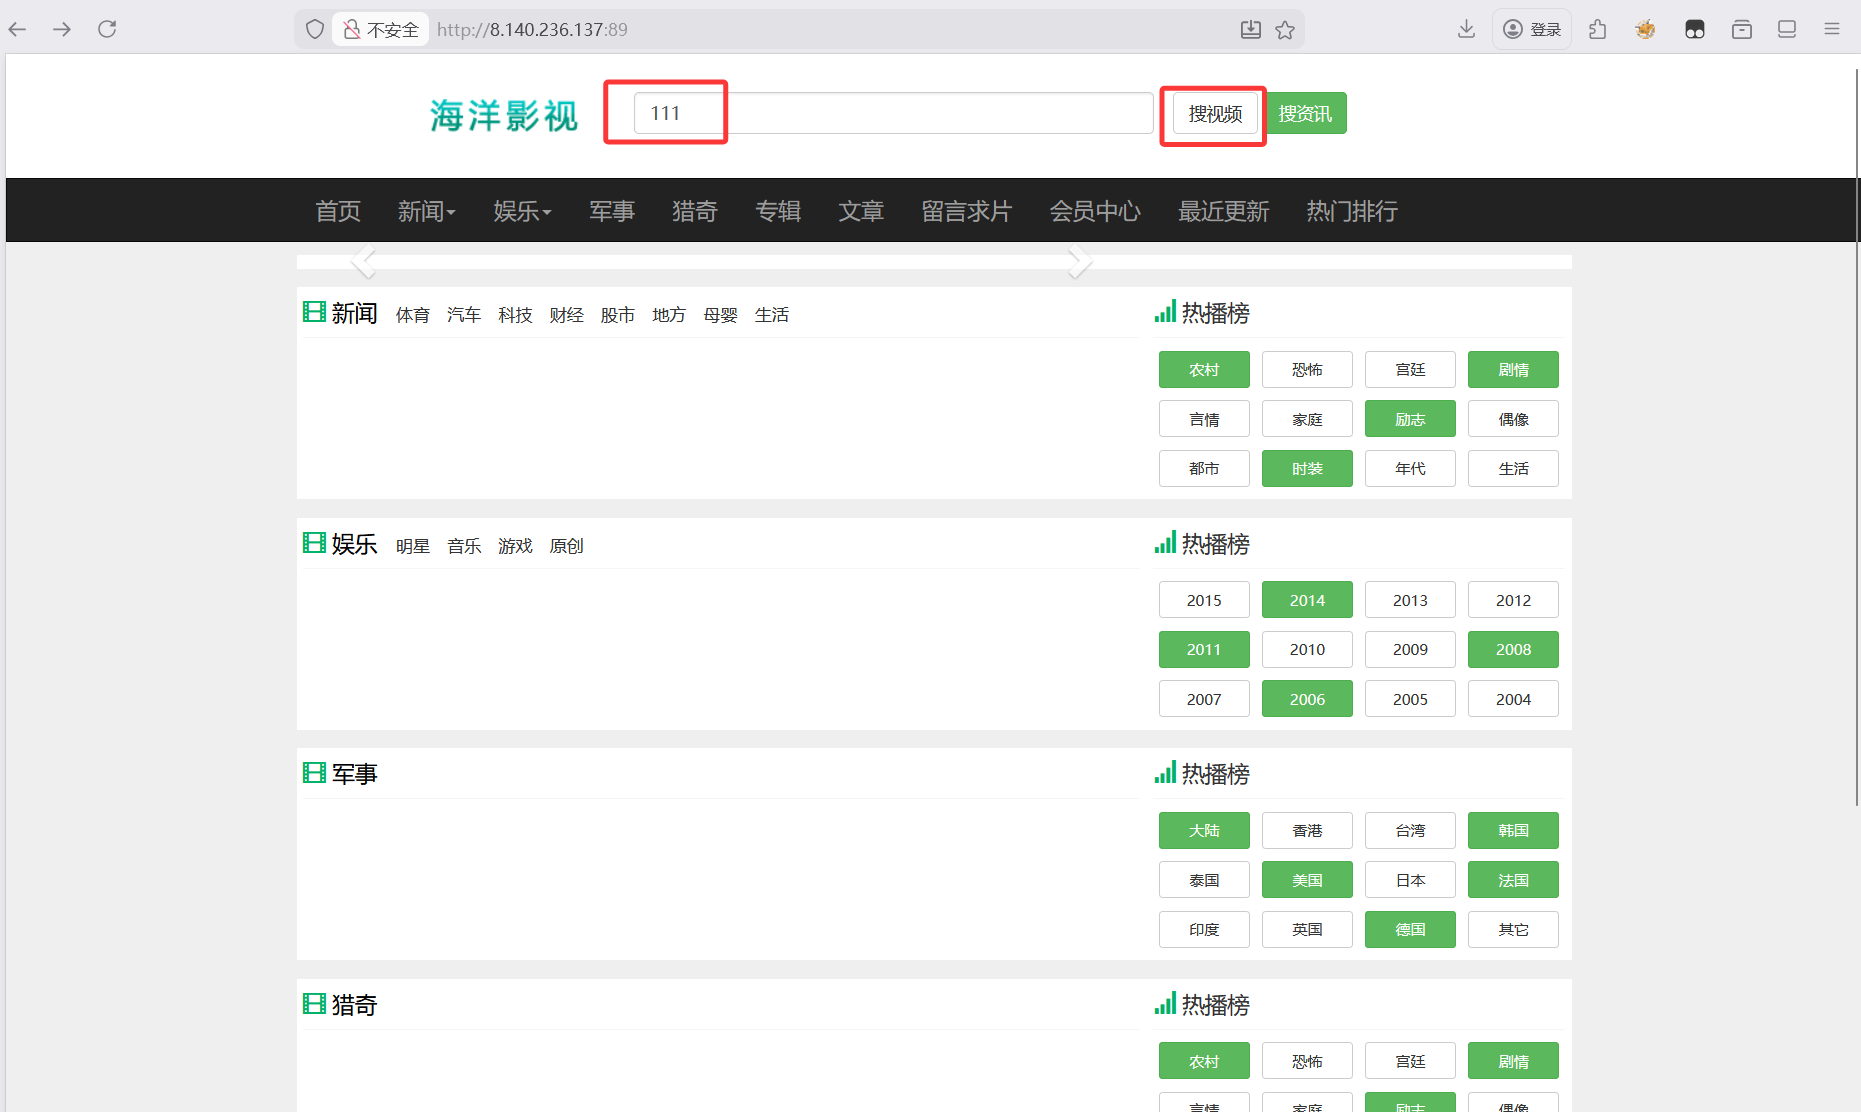Screen dimensions: 1861x1112
Task: Open the 会员中心 navigation menu item
Action: 1094,211
